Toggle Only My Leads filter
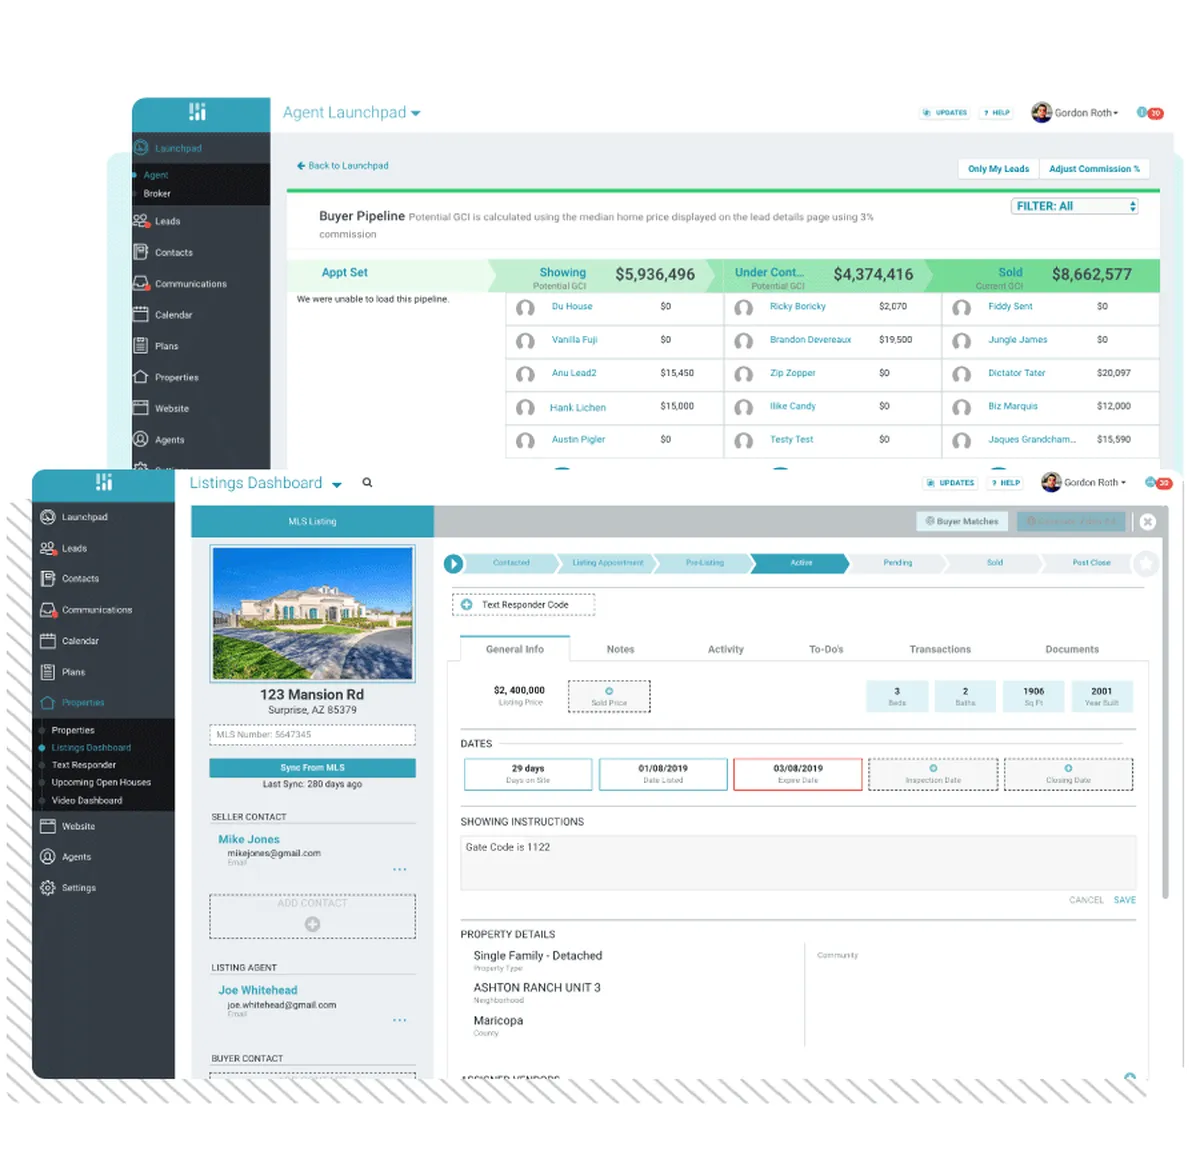 pos(998,169)
